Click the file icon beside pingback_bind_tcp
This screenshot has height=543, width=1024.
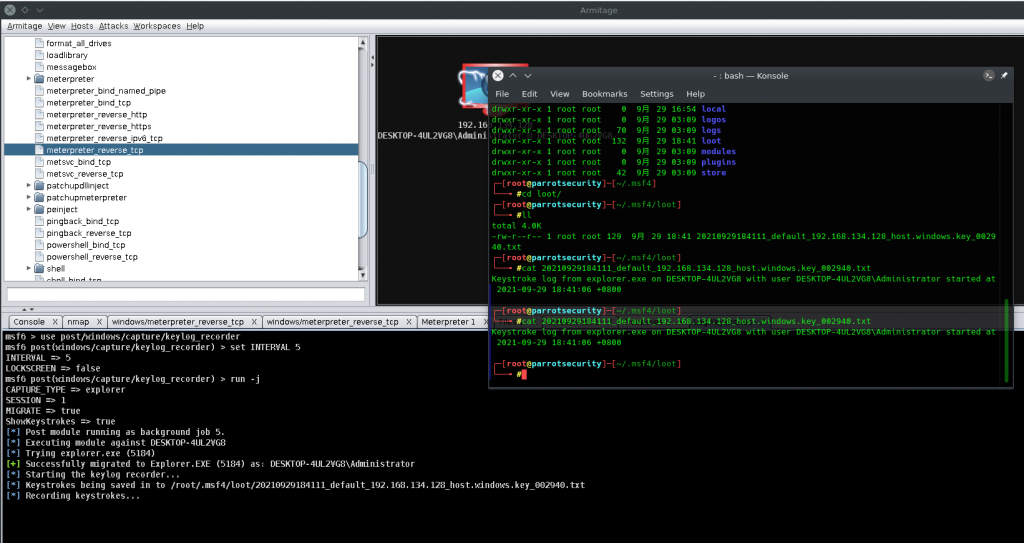click(x=39, y=221)
